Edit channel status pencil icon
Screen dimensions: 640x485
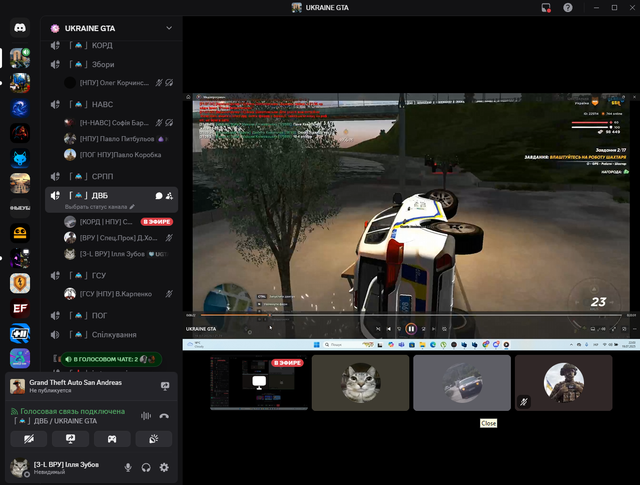(132, 207)
